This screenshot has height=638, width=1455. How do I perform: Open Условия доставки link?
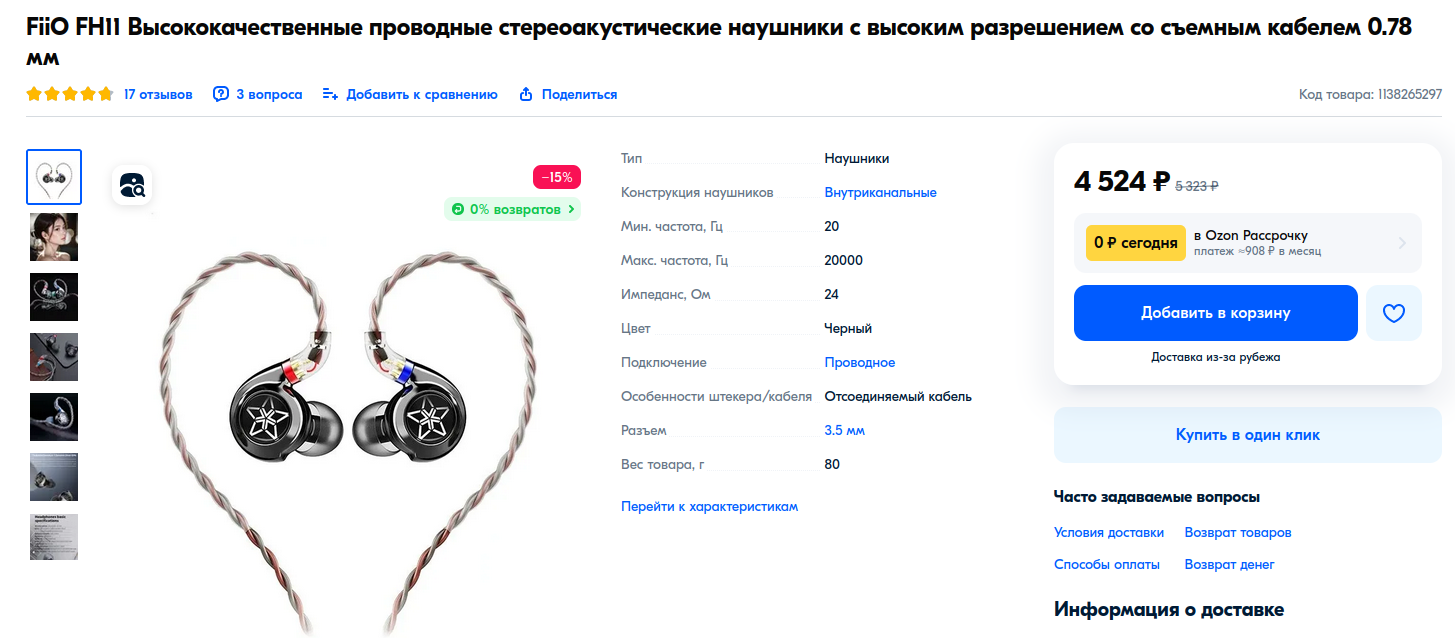(1109, 532)
